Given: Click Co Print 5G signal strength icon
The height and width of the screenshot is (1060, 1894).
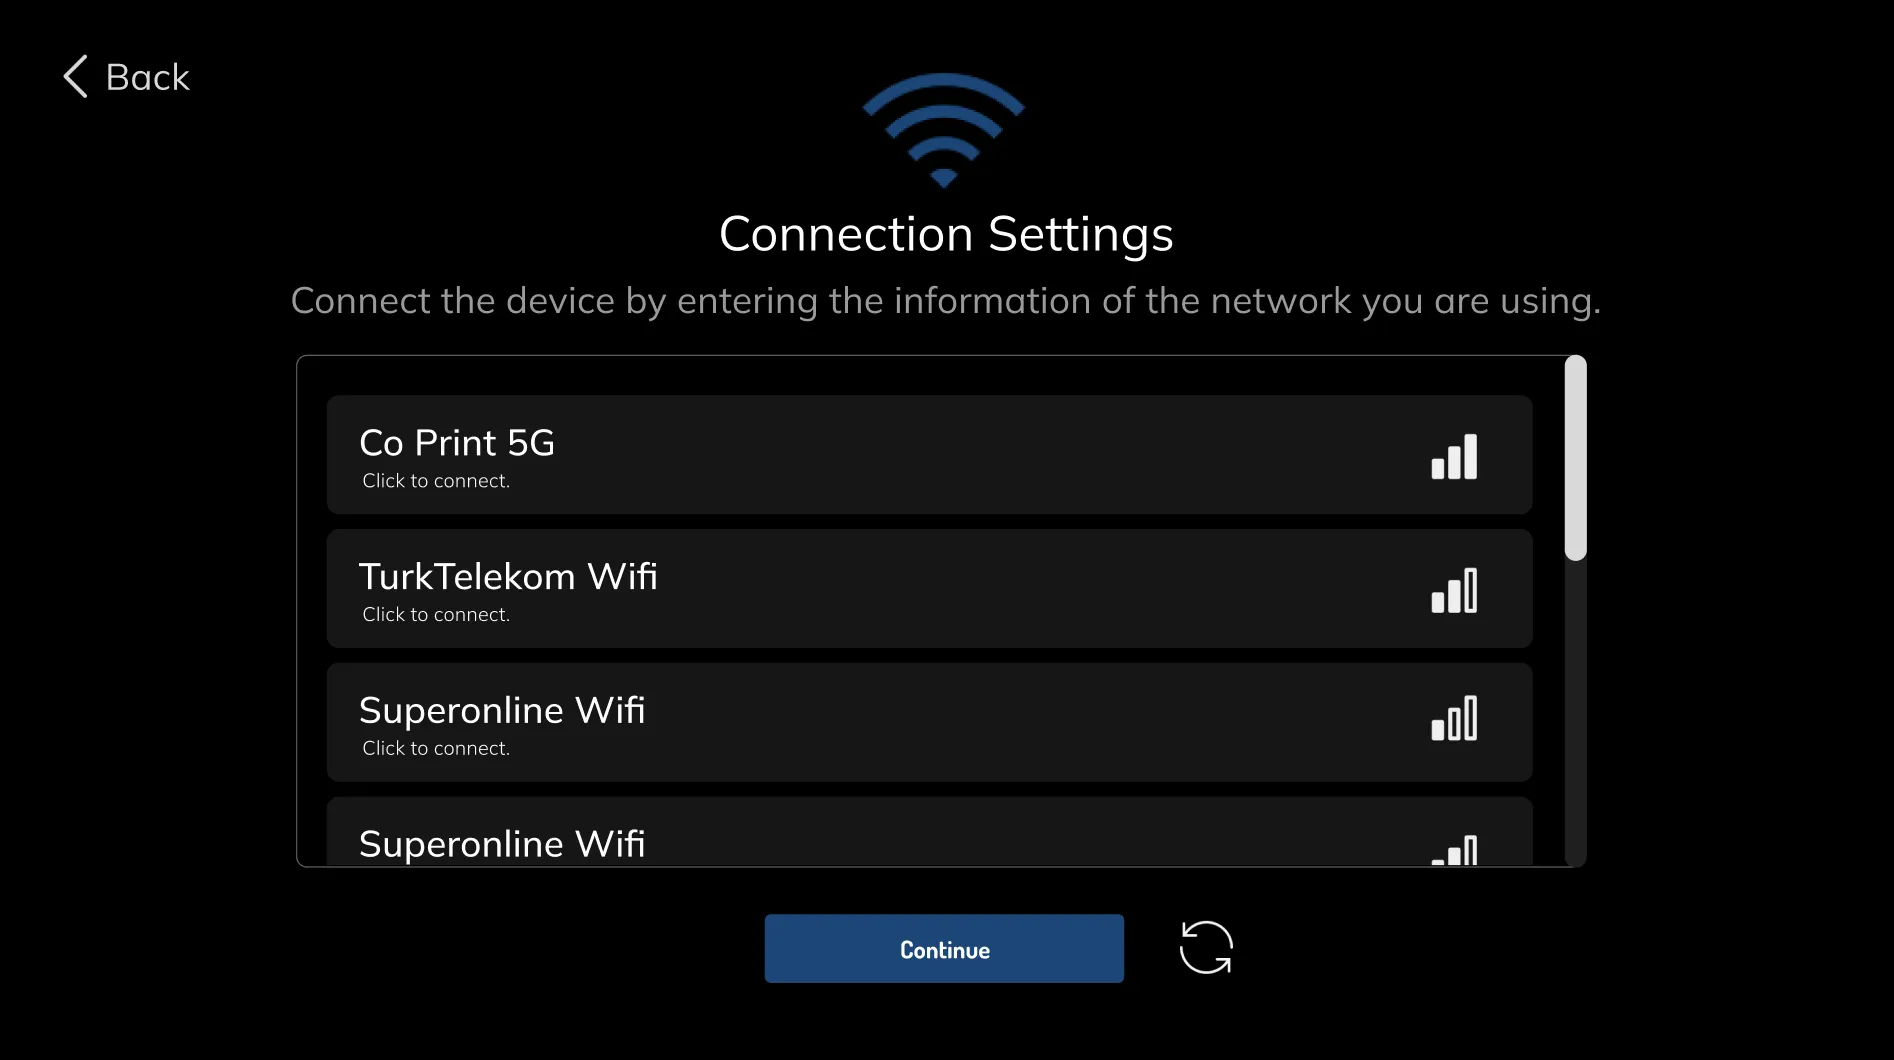Looking at the screenshot, I should (1454, 456).
